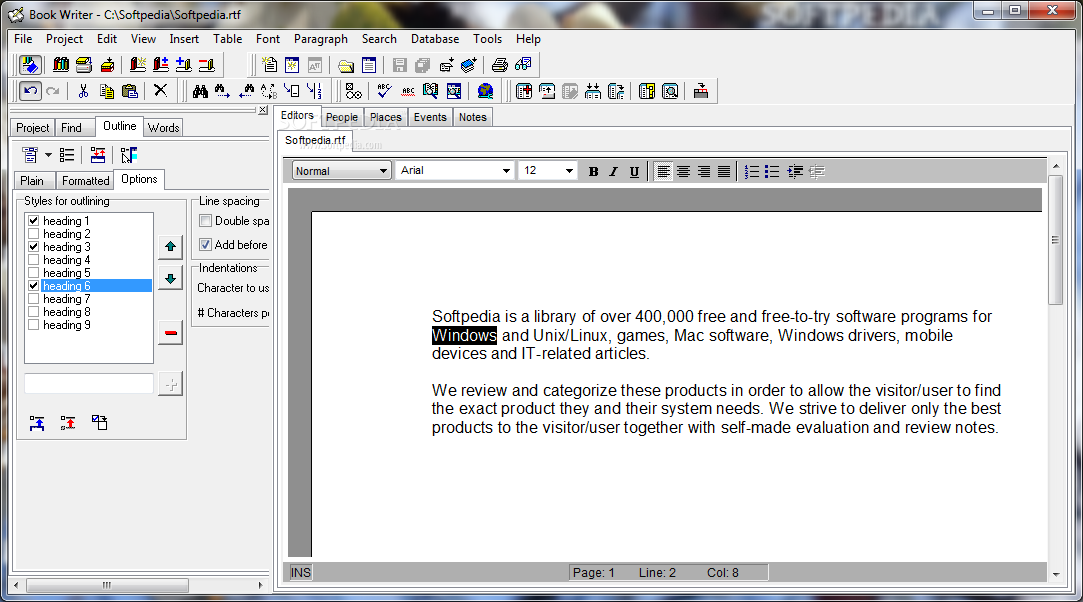Click the project books library icon
The width and height of the screenshot is (1083, 602).
[x=61, y=65]
